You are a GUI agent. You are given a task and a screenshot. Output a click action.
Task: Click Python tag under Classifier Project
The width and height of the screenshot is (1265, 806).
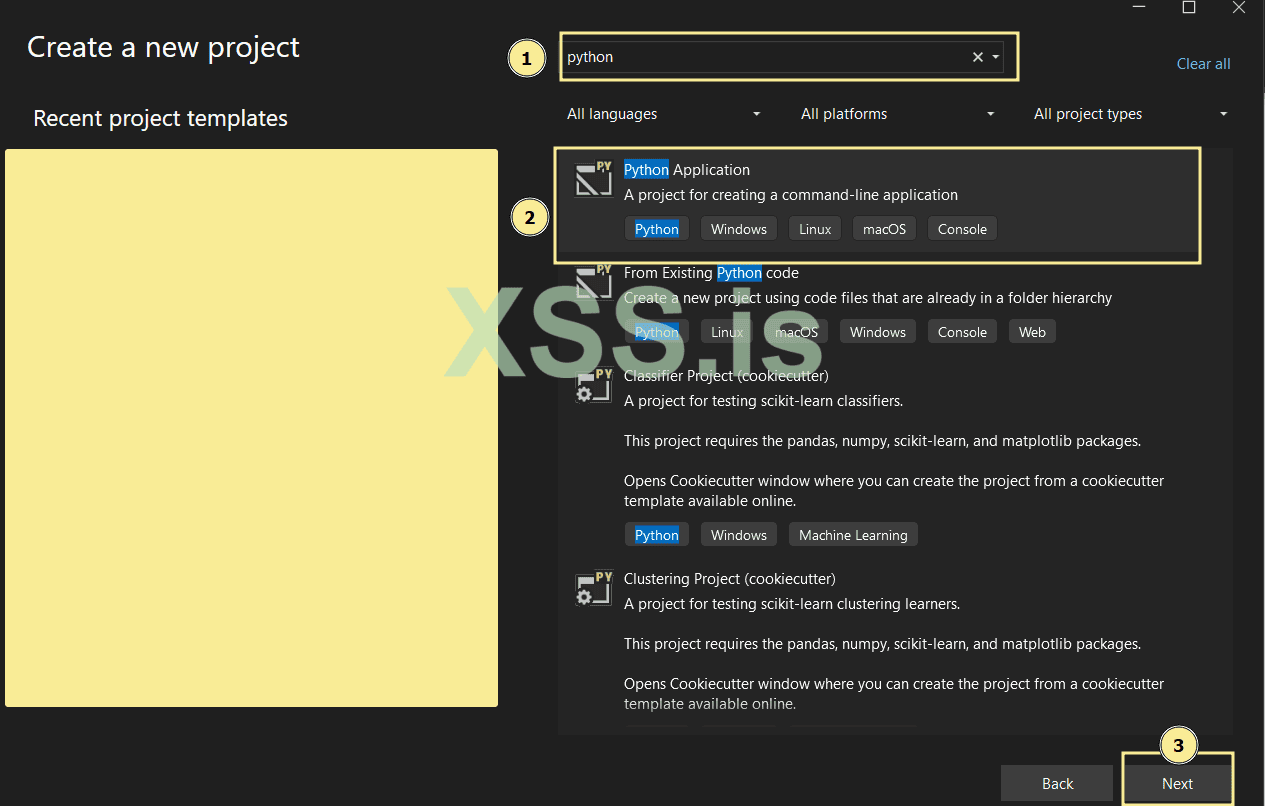click(656, 535)
